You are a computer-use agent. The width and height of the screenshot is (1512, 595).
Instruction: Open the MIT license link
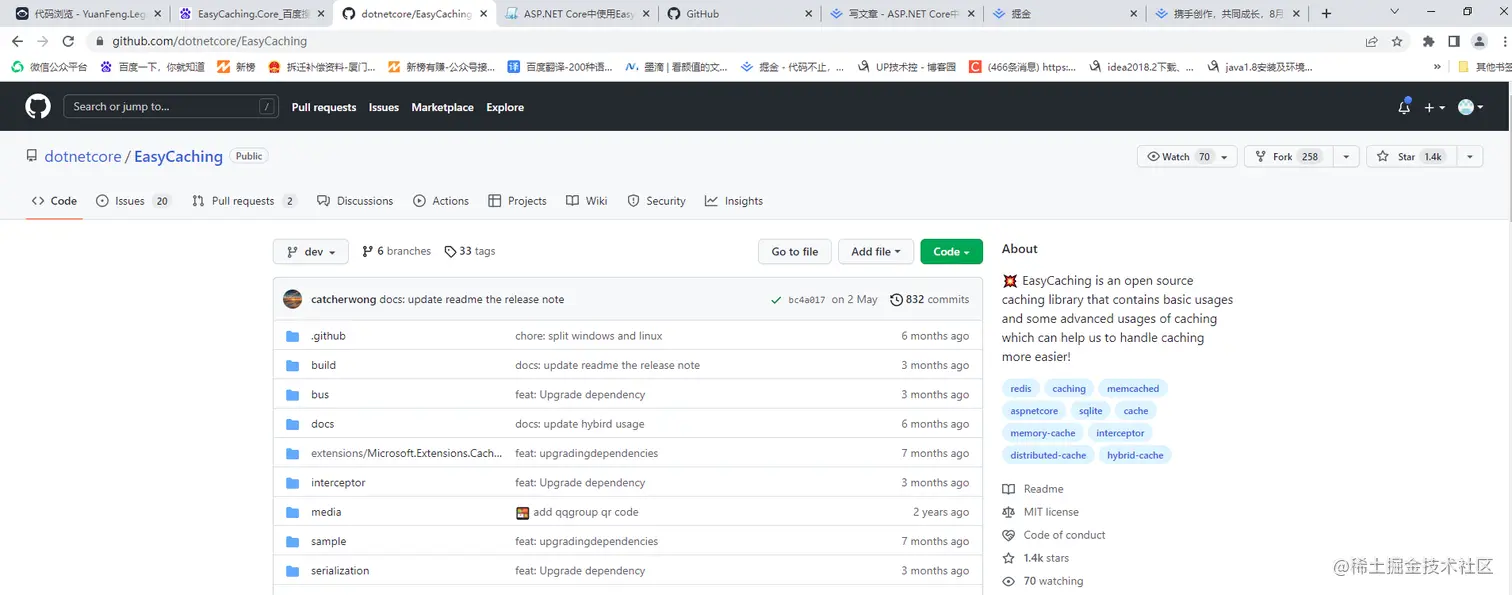tap(1040, 512)
